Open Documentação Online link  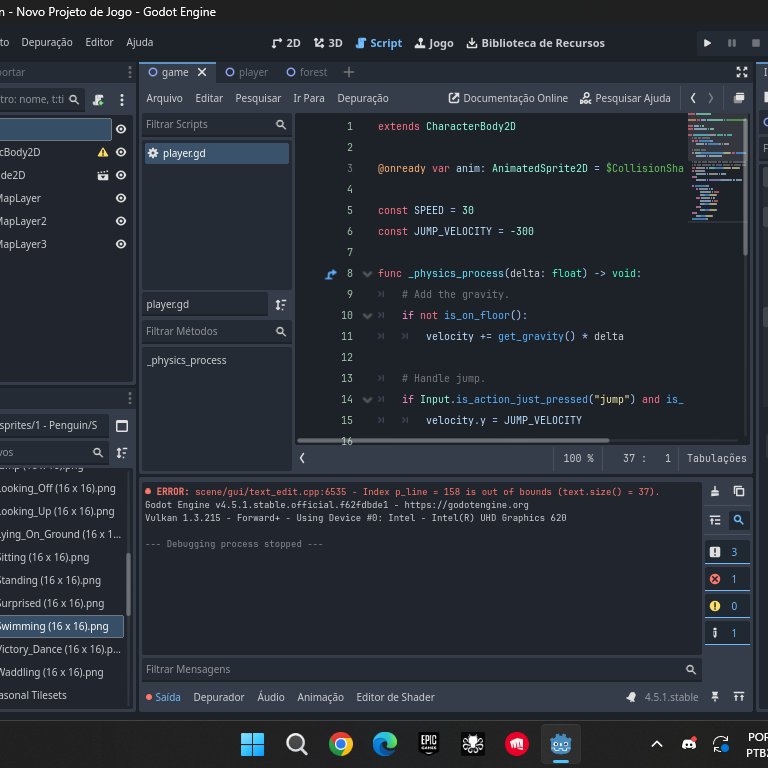pyautogui.click(x=508, y=98)
